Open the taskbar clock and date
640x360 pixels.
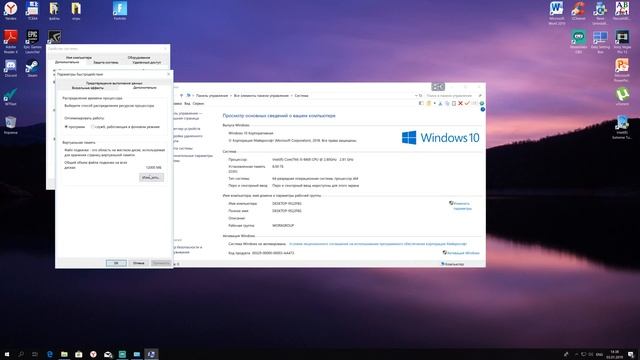coord(614,354)
